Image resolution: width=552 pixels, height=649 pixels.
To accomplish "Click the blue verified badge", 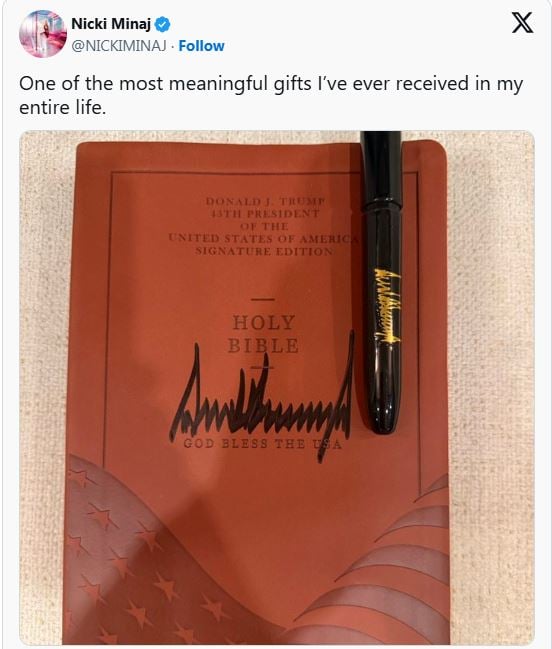I will tap(162, 24).
